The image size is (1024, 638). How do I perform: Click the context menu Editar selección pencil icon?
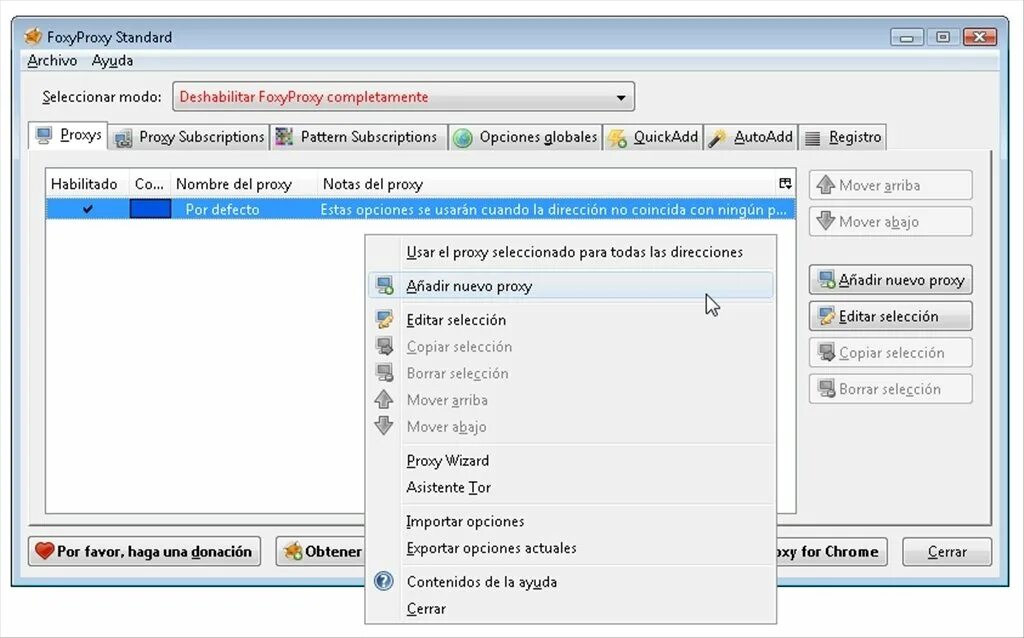[x=385, y=319]
